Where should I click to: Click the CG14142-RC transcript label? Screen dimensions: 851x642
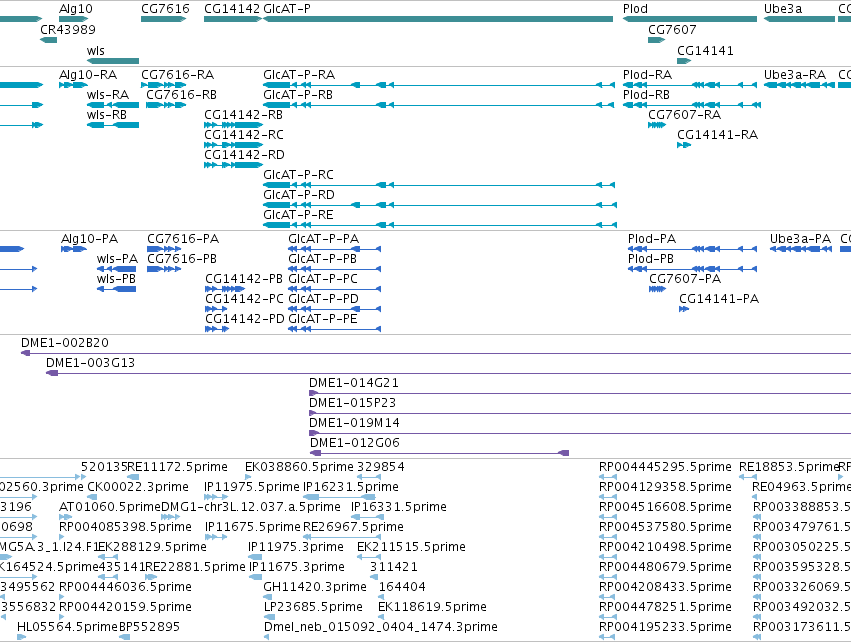coord(244,135)
